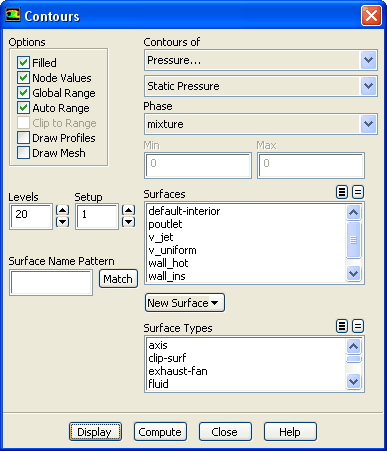Turn off Auto Range checkbox

coord(23,108)
